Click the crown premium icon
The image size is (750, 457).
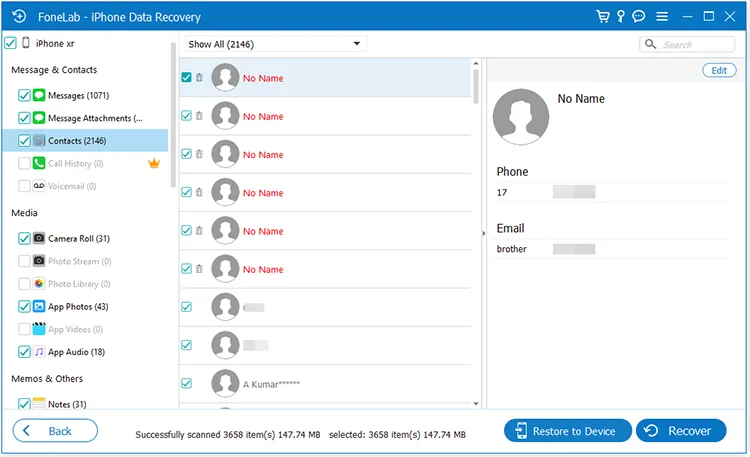pos(154,163)
